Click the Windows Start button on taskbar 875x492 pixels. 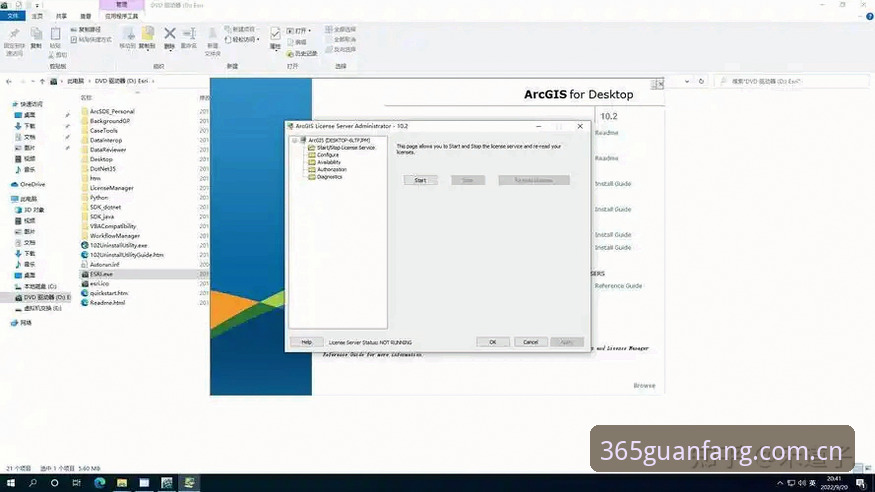(x=11, y=483)
